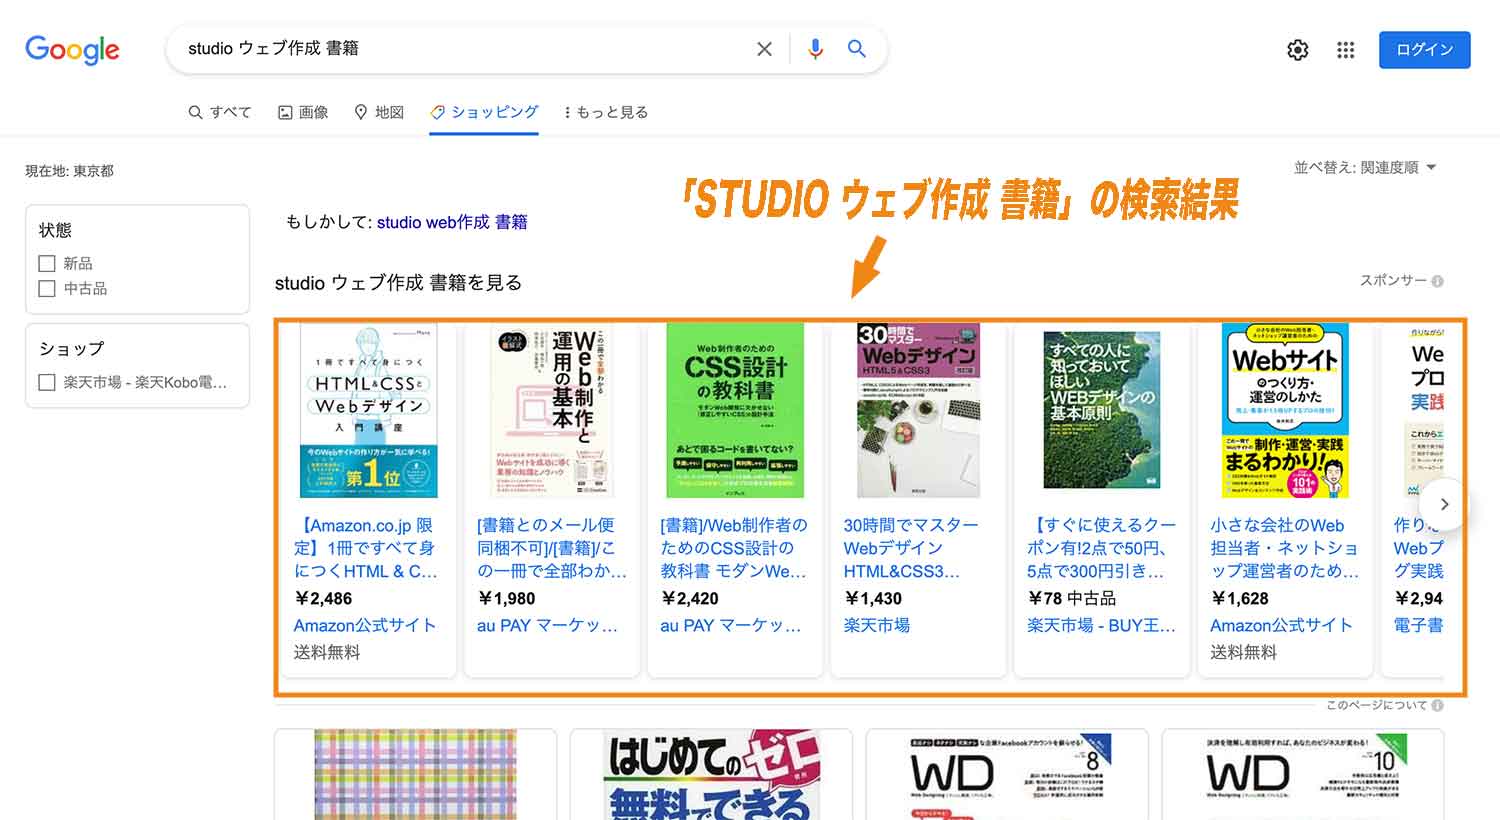Click the ¥78 中古品 price text
1500x820 pixels.
click(x=1072, y=598)
